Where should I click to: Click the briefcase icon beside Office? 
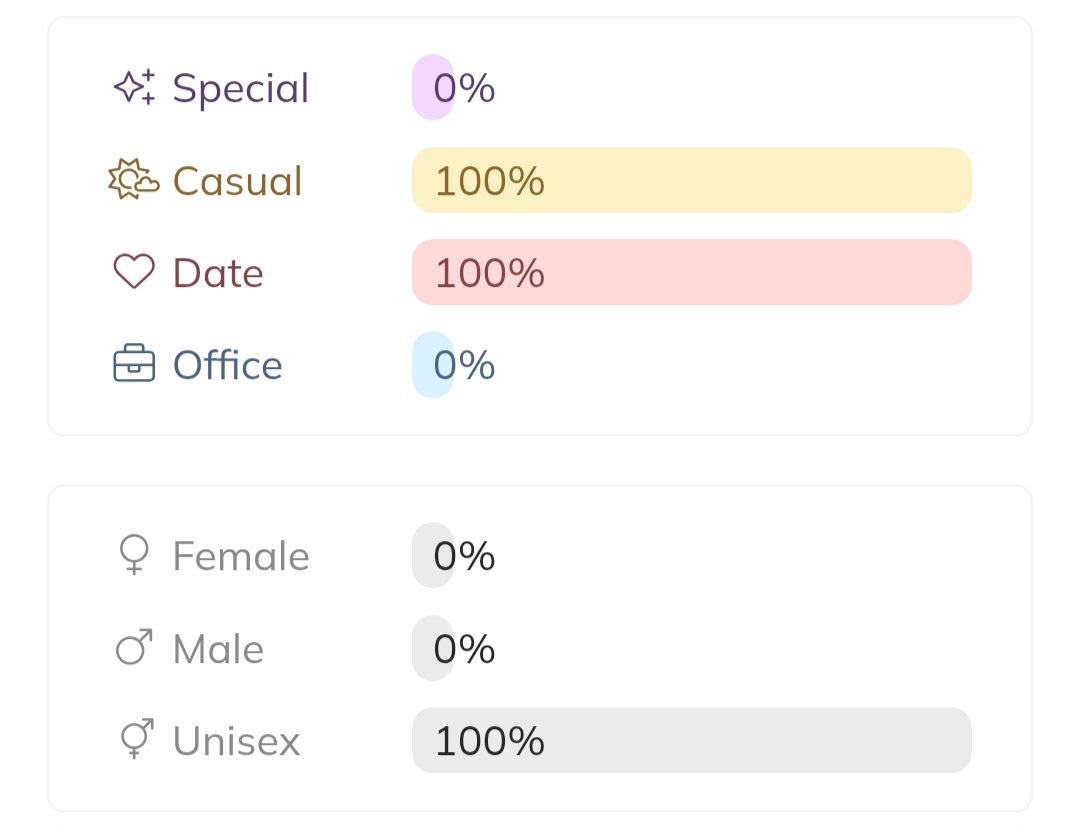tap(134, 365)
